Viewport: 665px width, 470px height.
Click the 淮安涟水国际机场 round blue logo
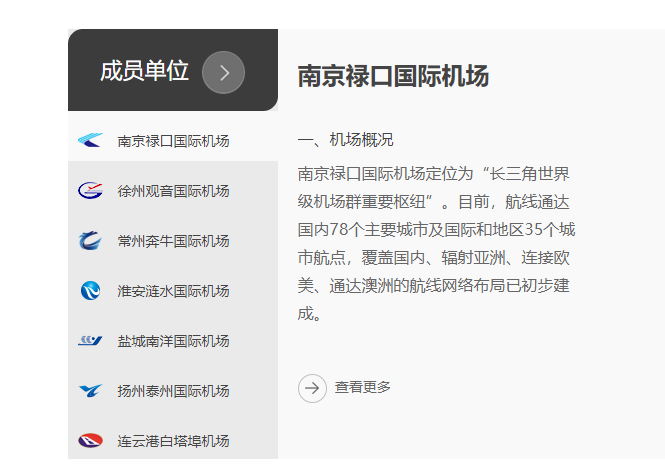(90, 291)
